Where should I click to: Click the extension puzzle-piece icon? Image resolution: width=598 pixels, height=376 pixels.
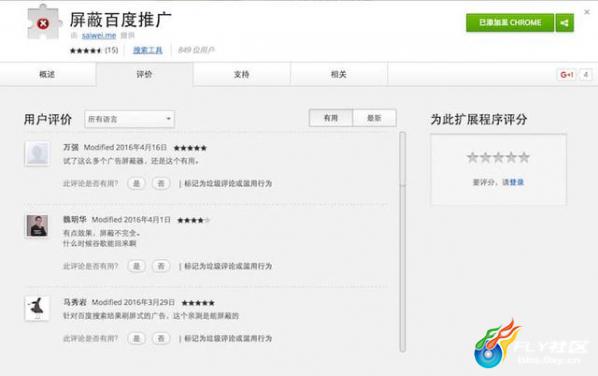44,23
